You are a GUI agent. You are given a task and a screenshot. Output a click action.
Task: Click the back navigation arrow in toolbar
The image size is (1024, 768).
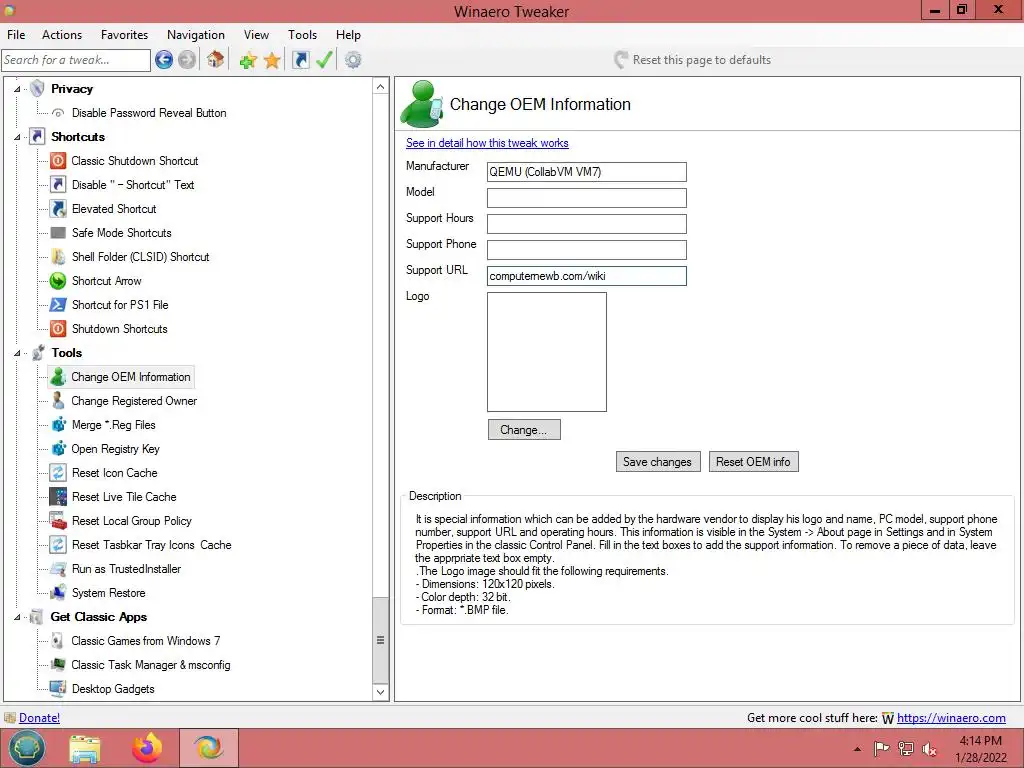pyautogui.click(x=164, y=60)
